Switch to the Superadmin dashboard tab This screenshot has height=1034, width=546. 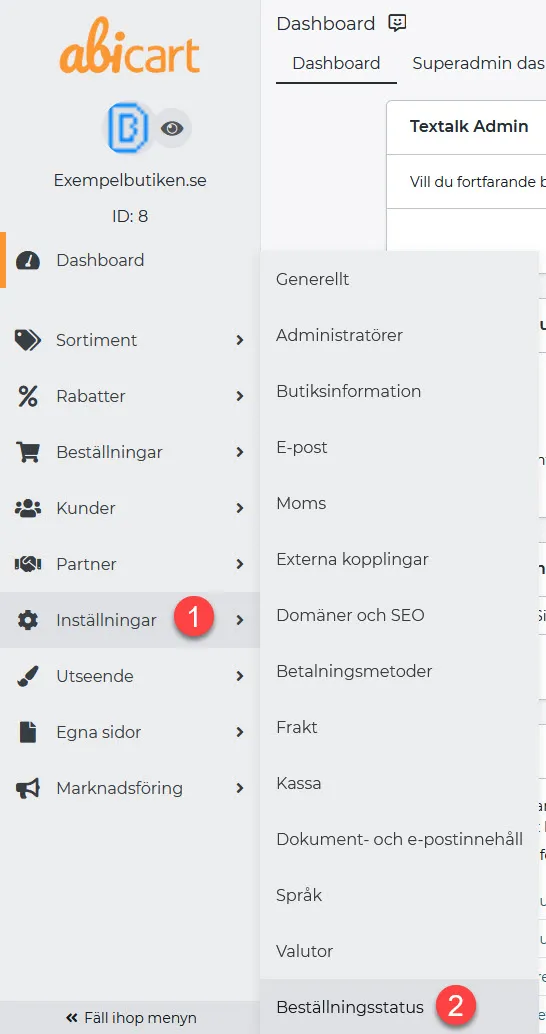[479, 63]
